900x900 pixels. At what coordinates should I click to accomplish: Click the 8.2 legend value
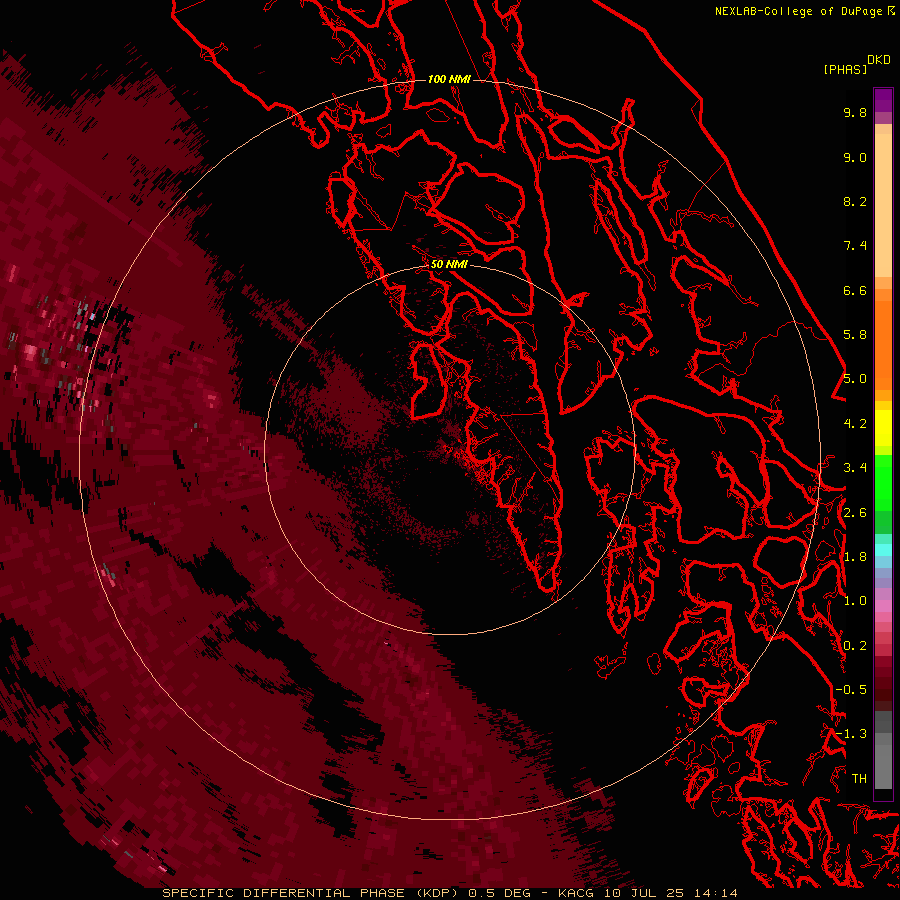[855, 201]
